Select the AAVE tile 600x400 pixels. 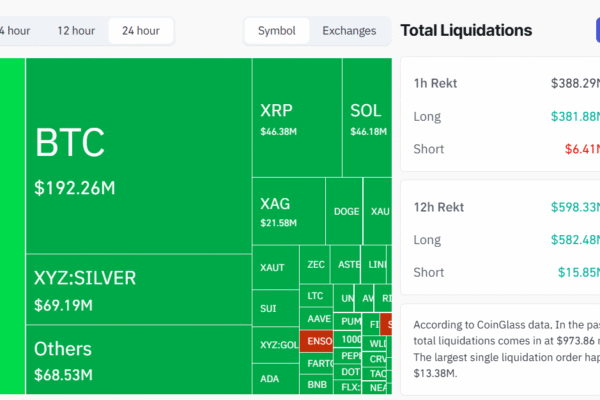319,318
